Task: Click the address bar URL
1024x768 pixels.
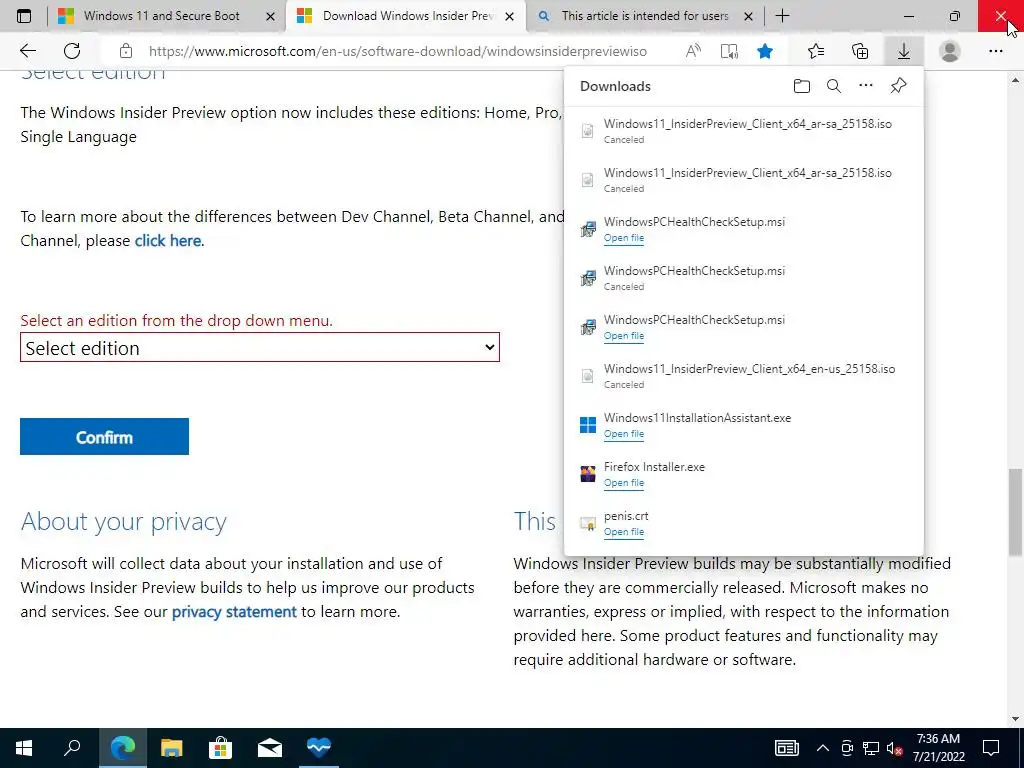Action: tap(398, 51)
